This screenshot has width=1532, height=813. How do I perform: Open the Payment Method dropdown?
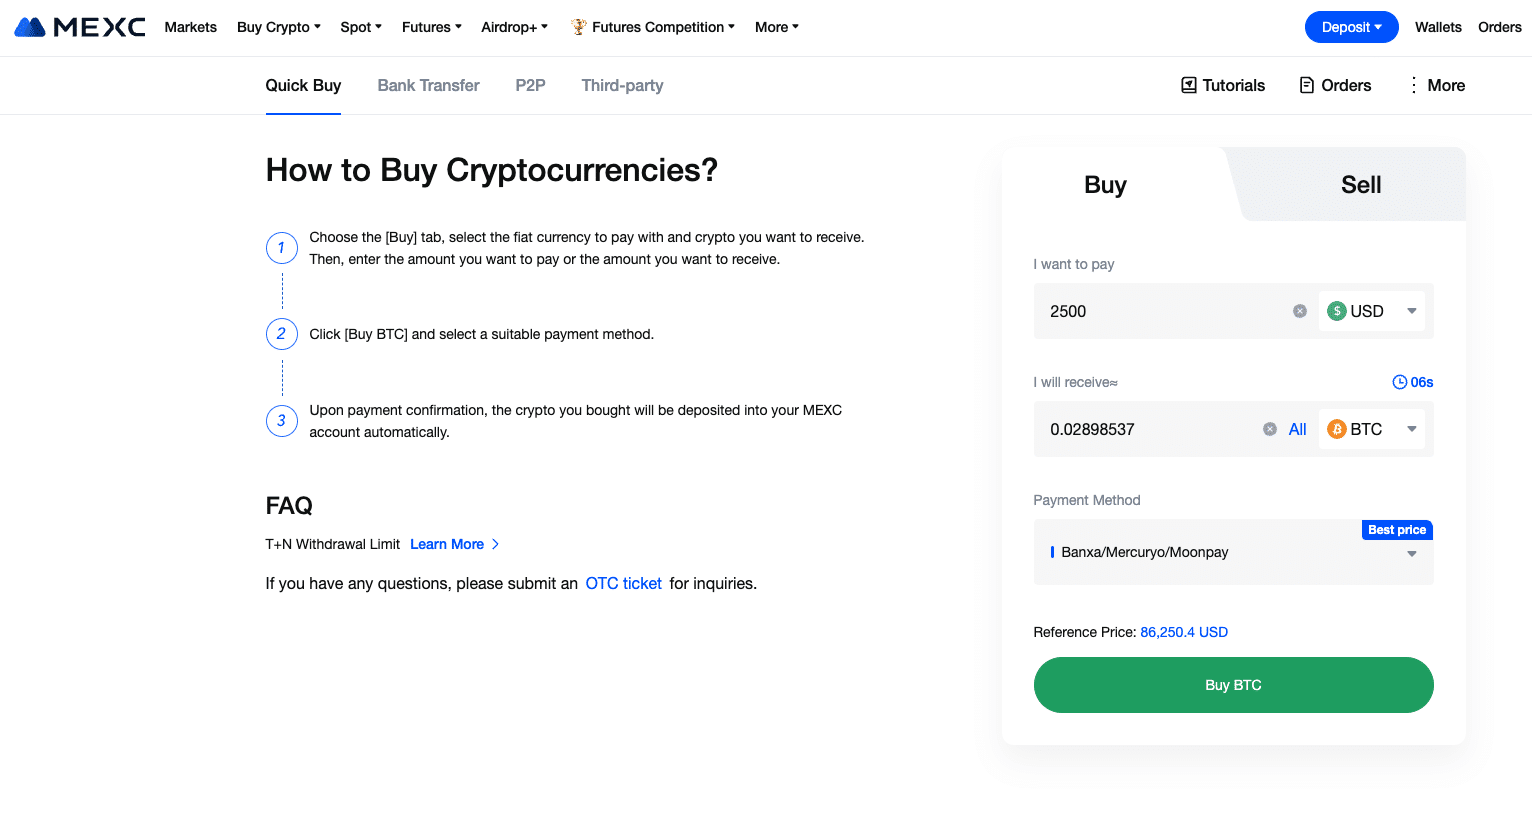pos(1233,552)
